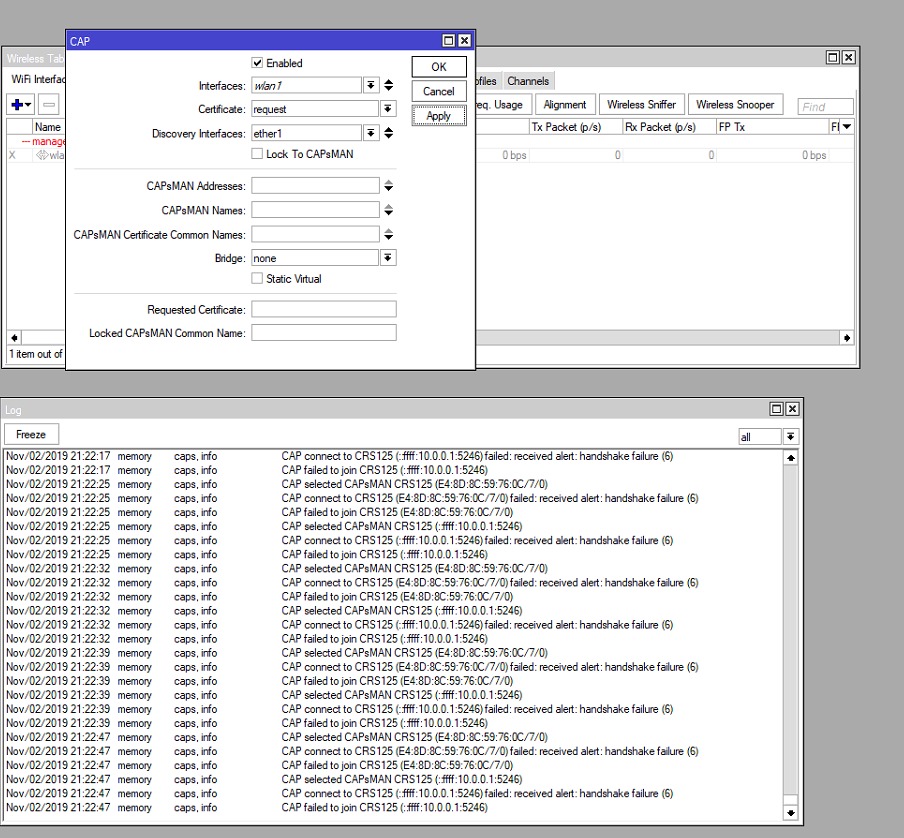The height and width of the screenshot is (838, 904).
Task: Click the minus remove button in Wireless Tables
Action: click(49, 105)
